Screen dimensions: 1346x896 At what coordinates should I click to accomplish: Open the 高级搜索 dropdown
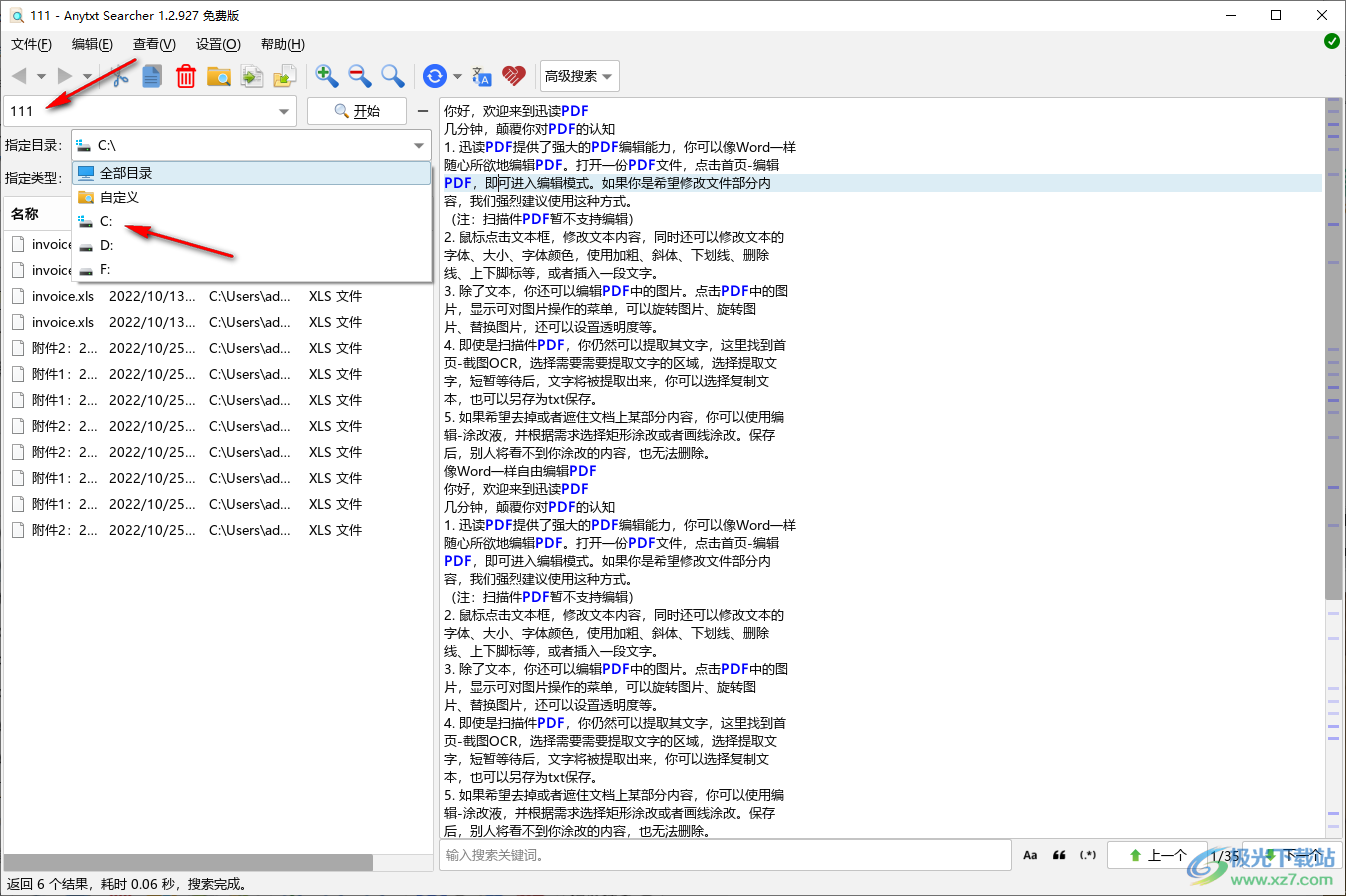click(x=579, y=76)
